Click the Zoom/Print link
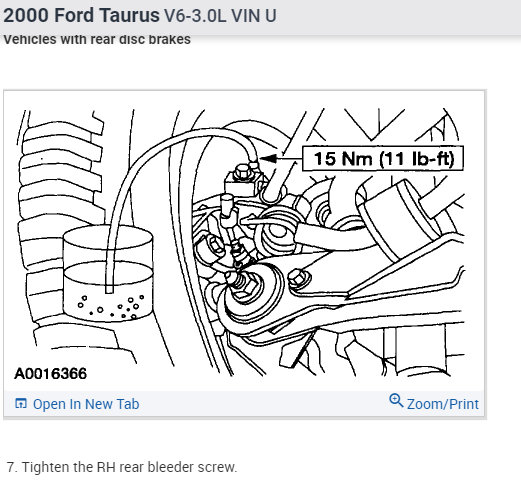Viewport: 521px width, 482px height. pos(443,404)
